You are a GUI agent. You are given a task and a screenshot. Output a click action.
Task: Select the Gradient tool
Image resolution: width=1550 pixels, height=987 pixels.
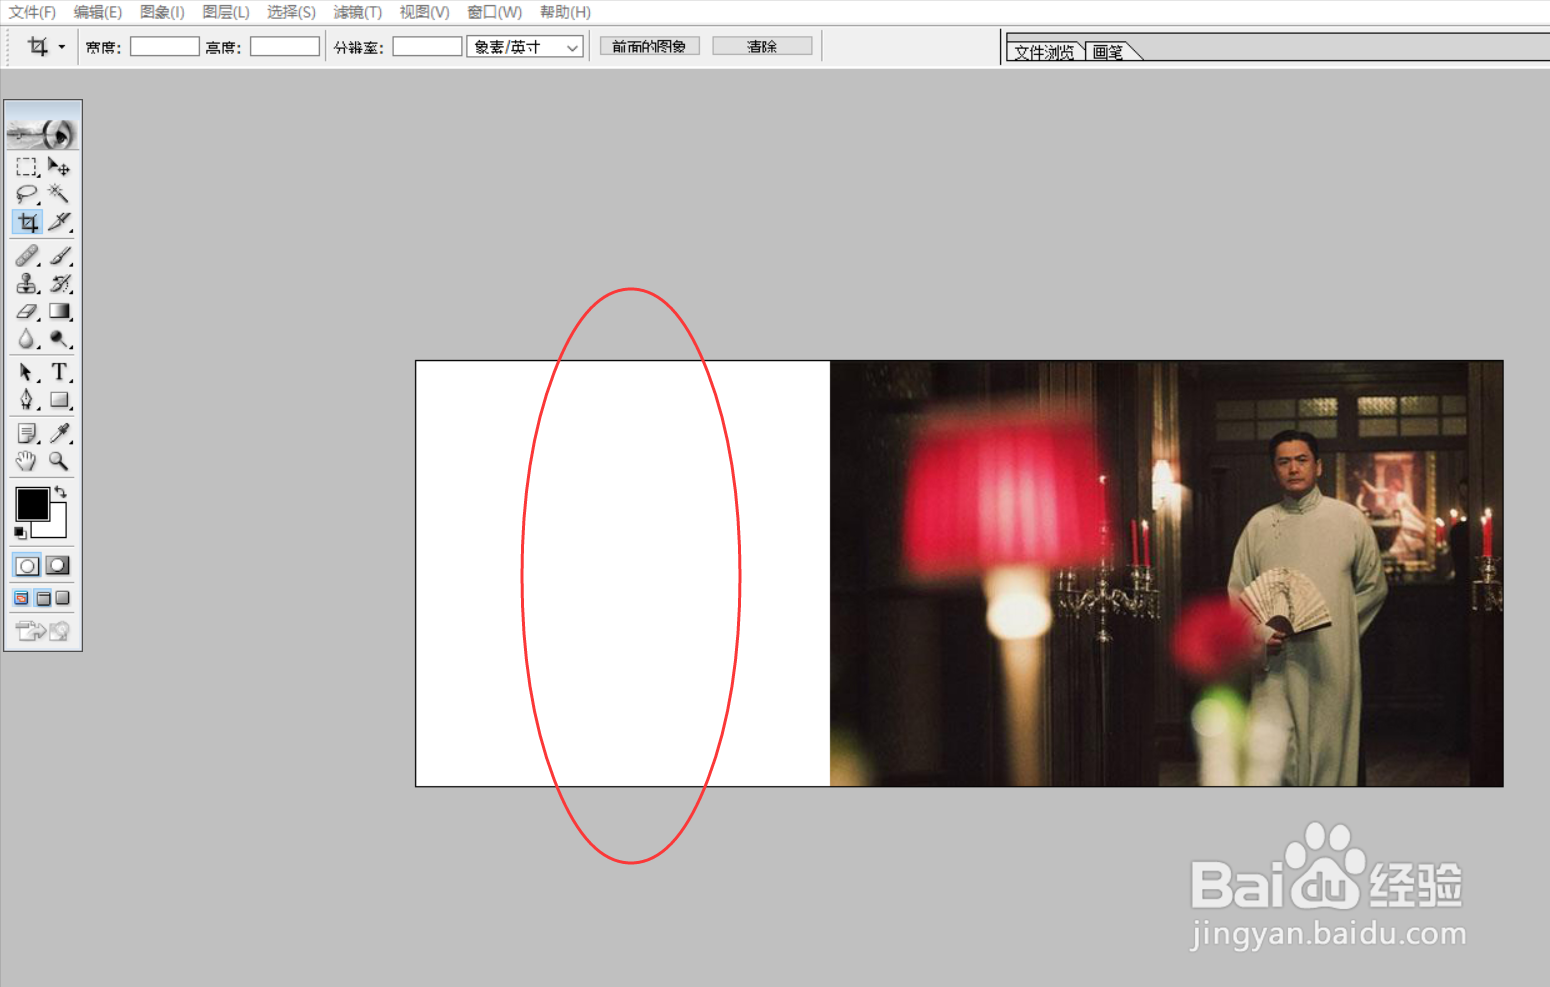59,311
